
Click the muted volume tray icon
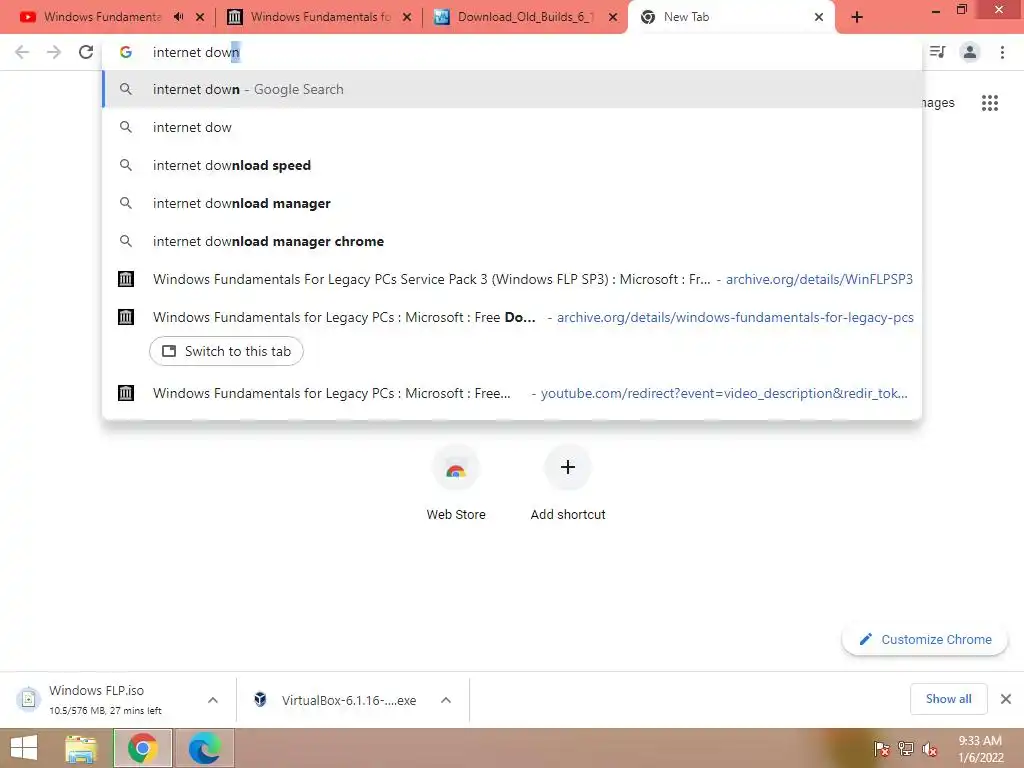point(929,748)
